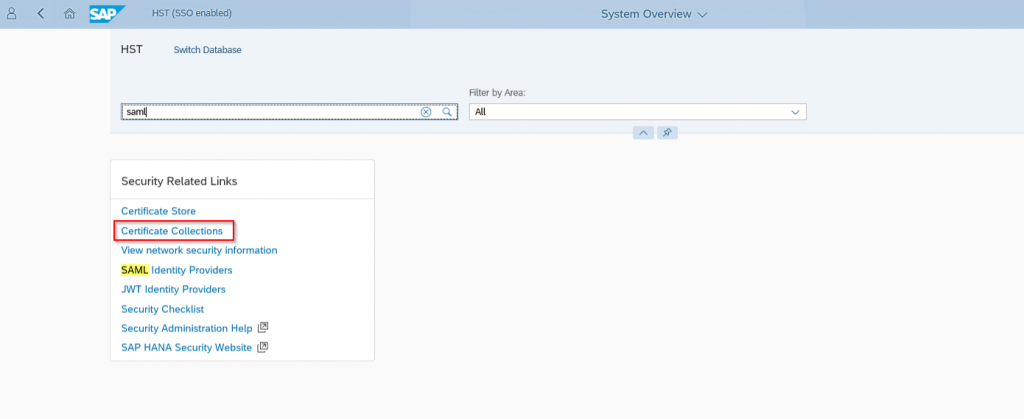Open SAP HANA Security Website link
The height and width of the screenshot is (419, 1024).
187,347
